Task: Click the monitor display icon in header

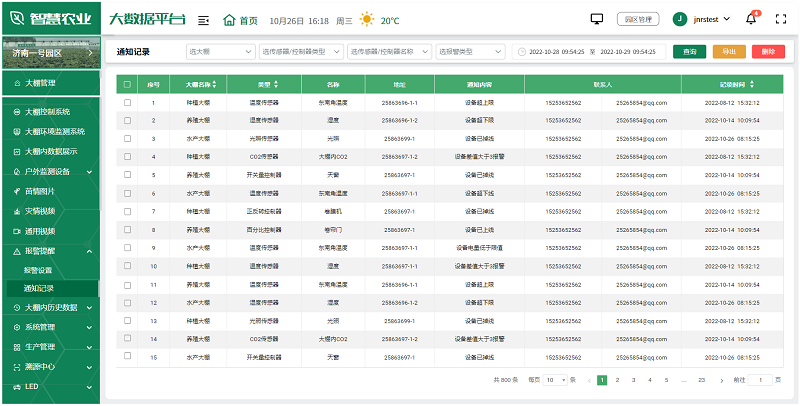Action: coord(597,19)
